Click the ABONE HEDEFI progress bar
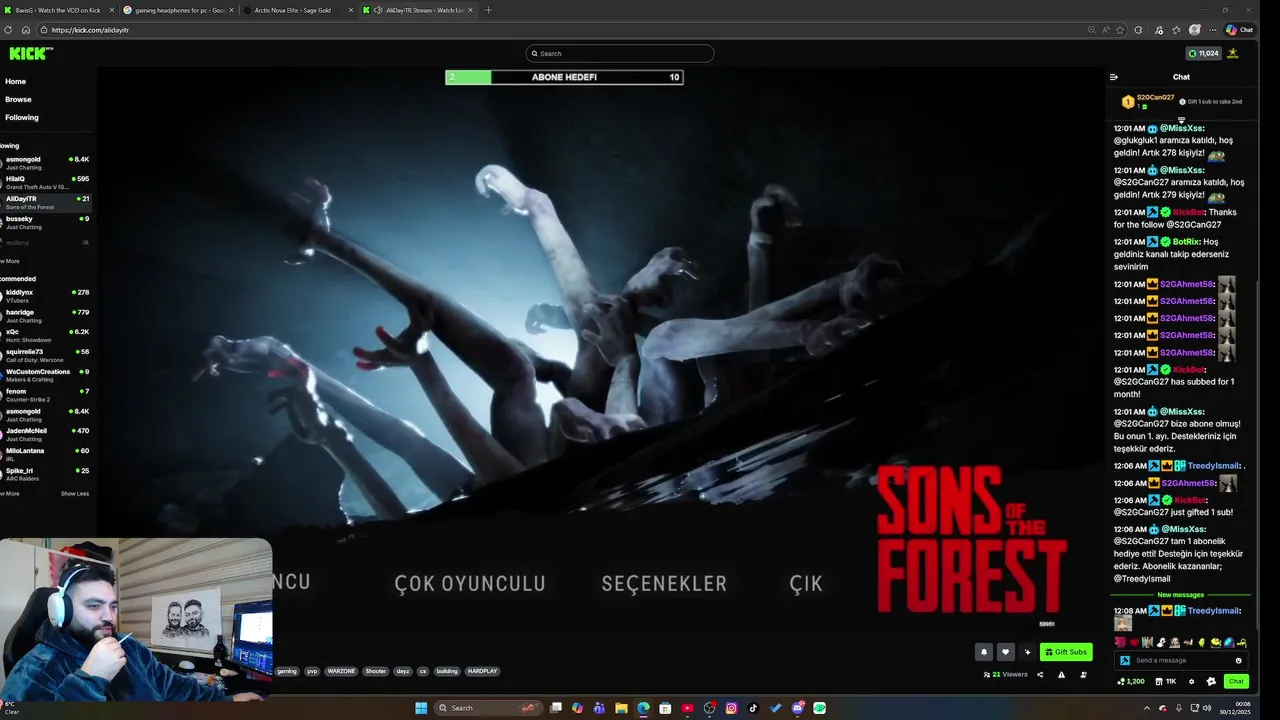1280x720 pixels. click(564, 77)
